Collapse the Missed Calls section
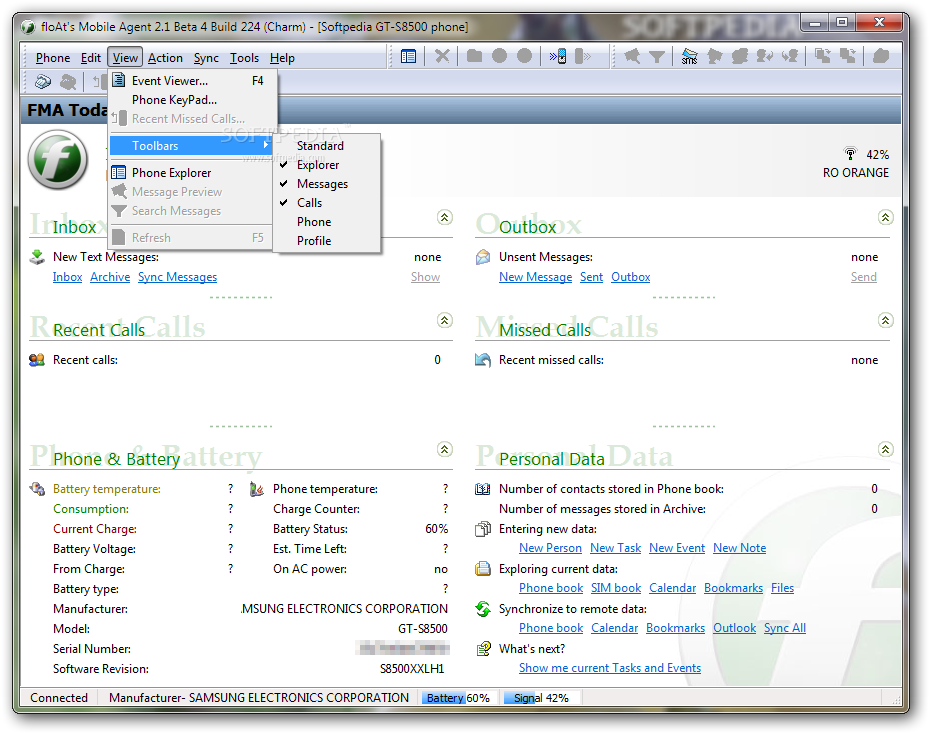 pyautogui.click(x=886, y=321)
